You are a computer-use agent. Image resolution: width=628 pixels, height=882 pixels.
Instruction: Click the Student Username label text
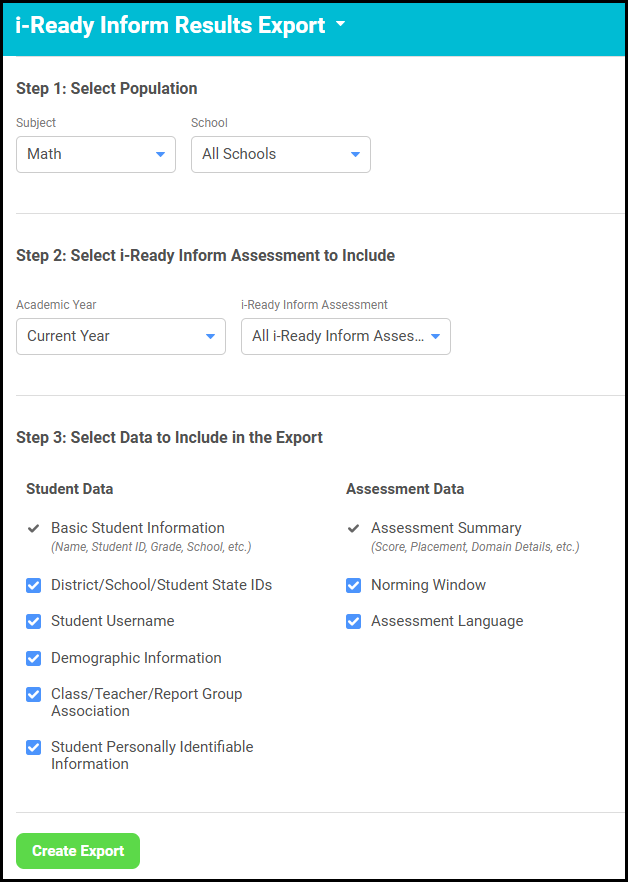[113, 621]
